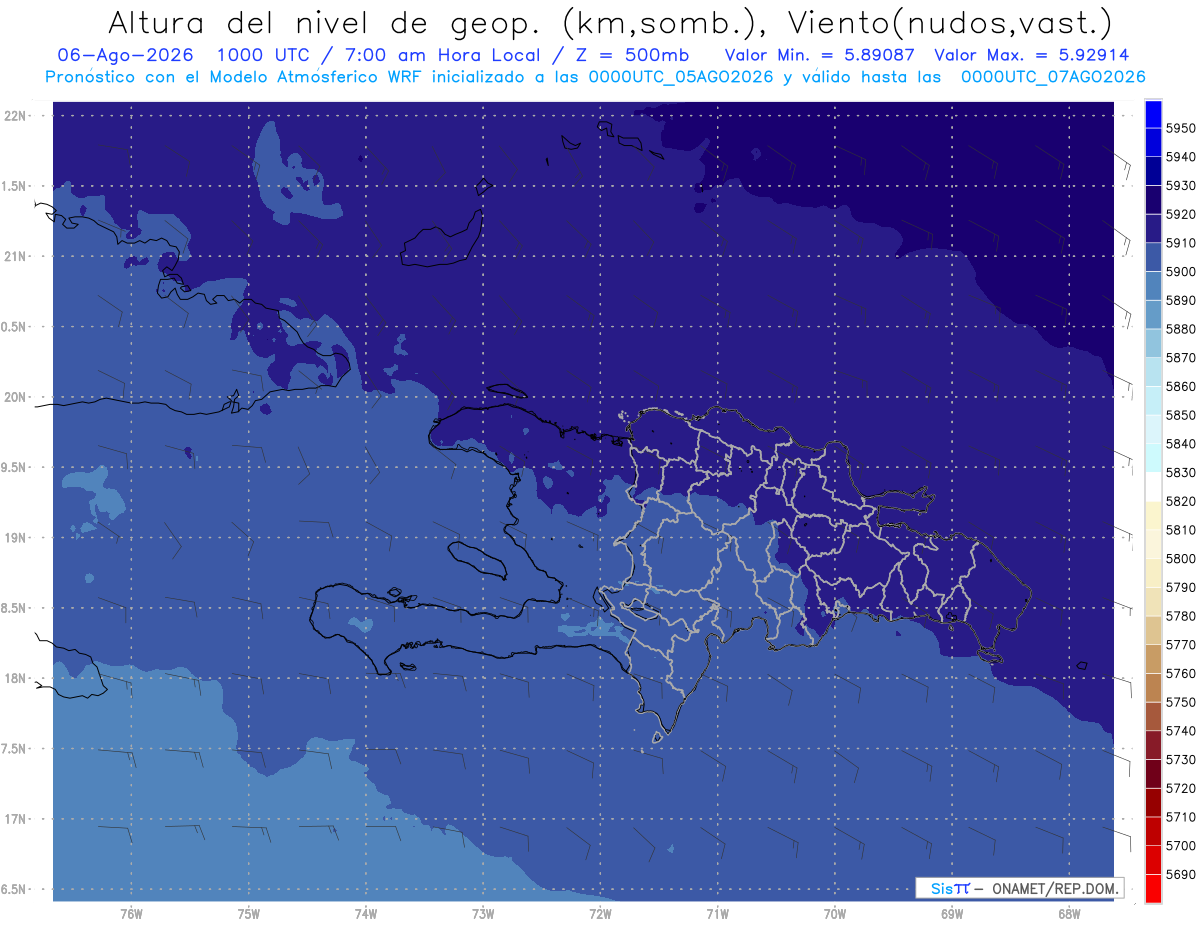Click the '71W' longitude label
This screenshot has height=927, width=1200.
[x=717, y=913]
